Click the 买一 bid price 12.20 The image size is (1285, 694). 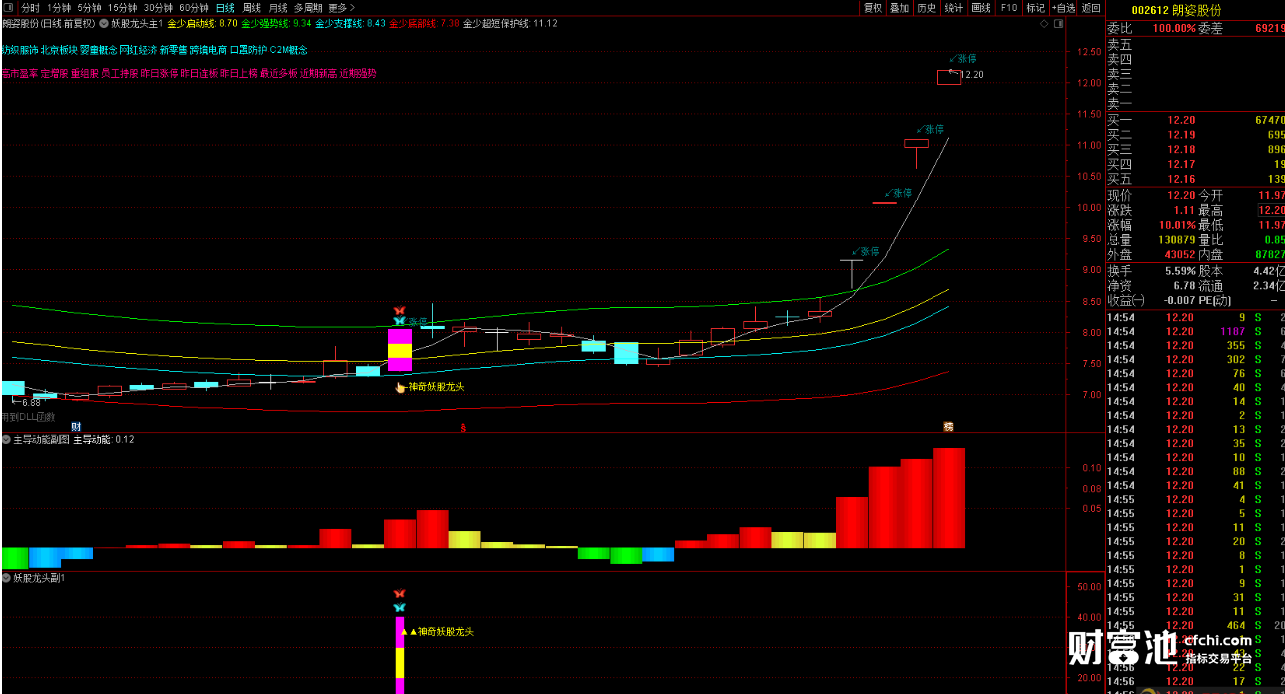point(1181,120)
